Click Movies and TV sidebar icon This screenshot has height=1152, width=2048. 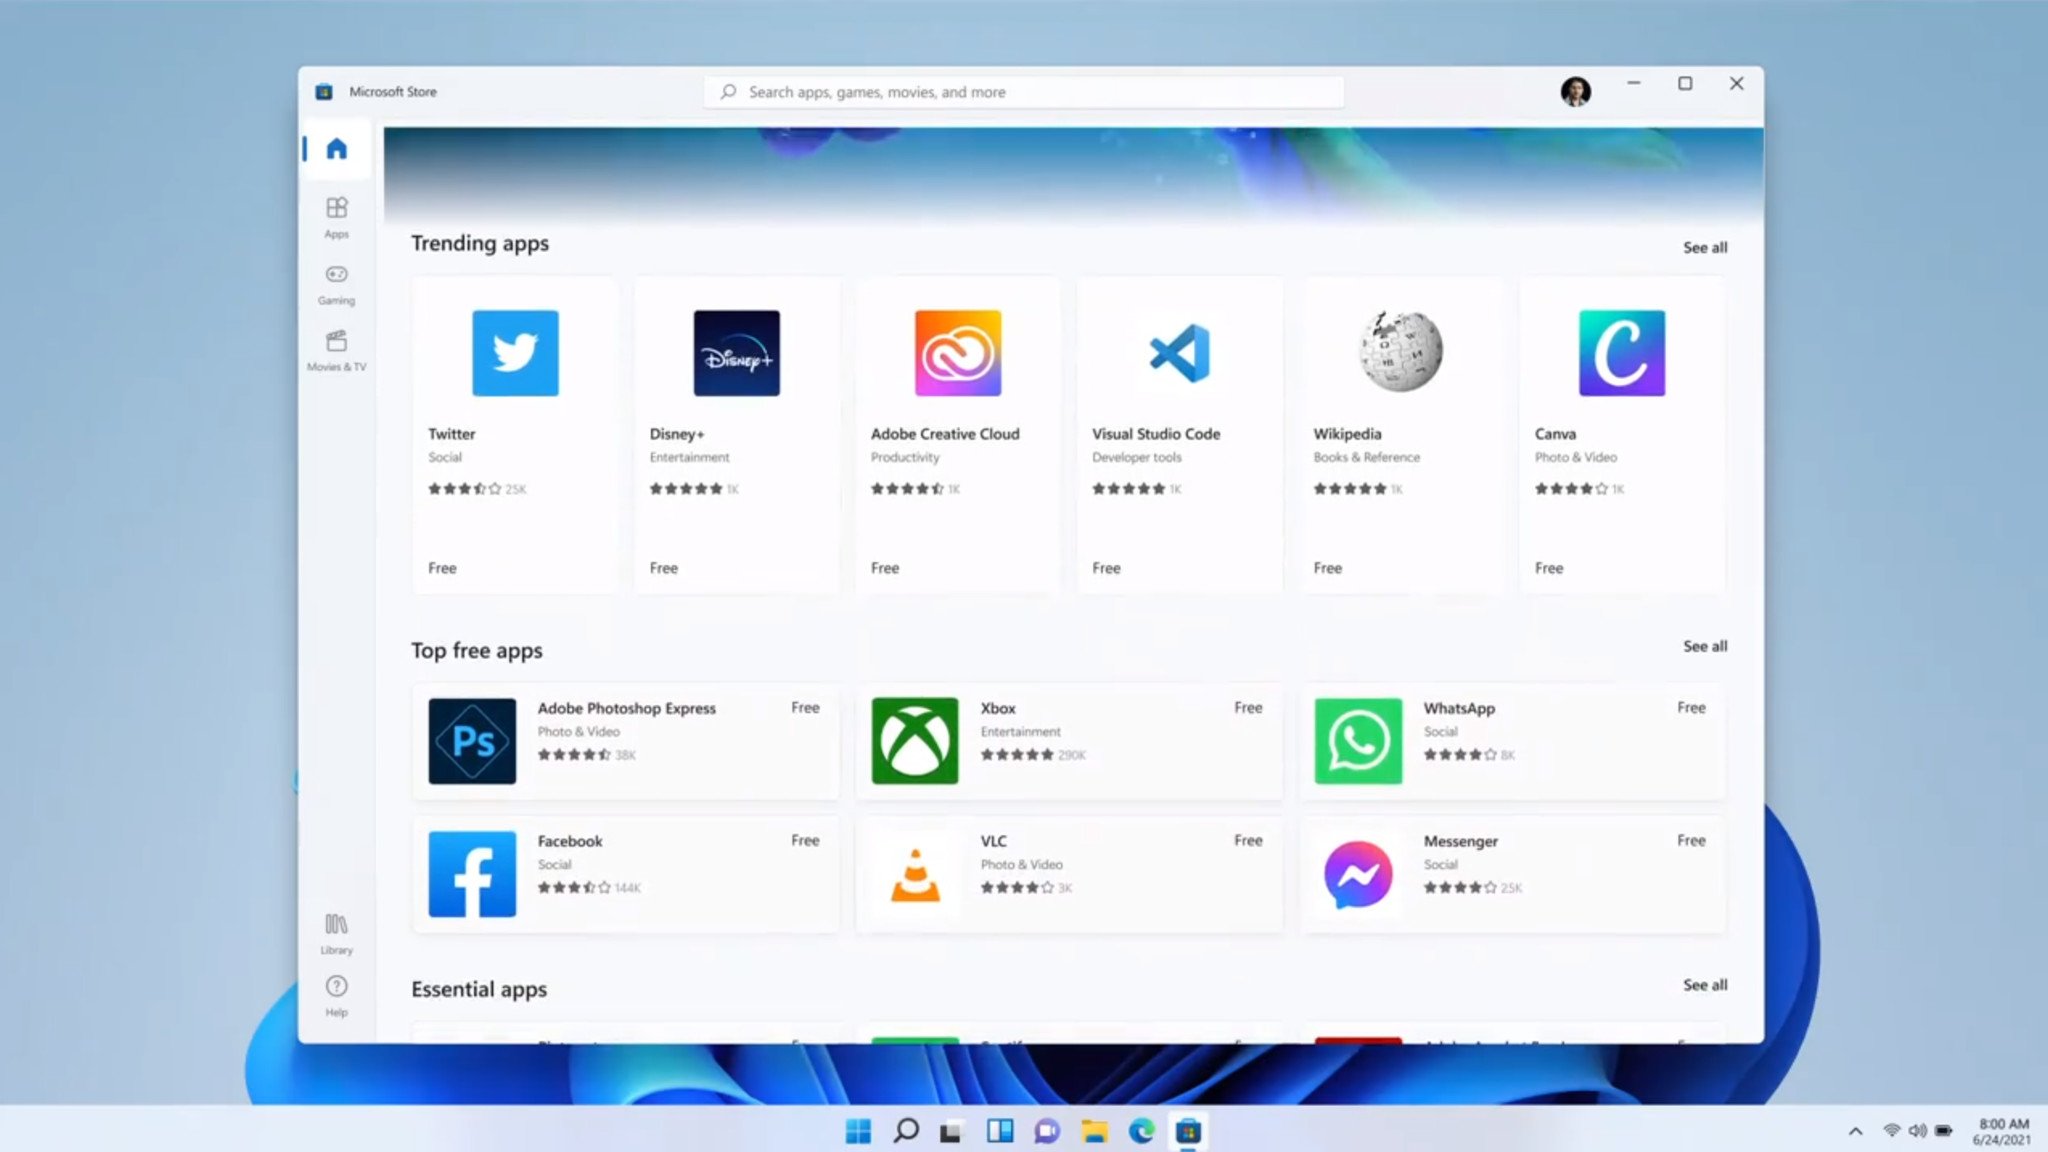[x=336, y=349]
